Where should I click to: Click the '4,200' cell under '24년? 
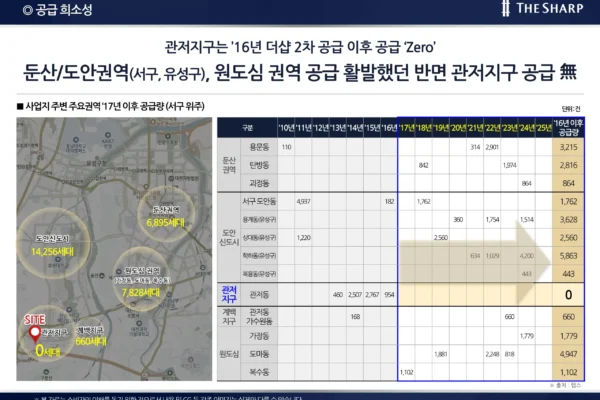click(527, 256)
